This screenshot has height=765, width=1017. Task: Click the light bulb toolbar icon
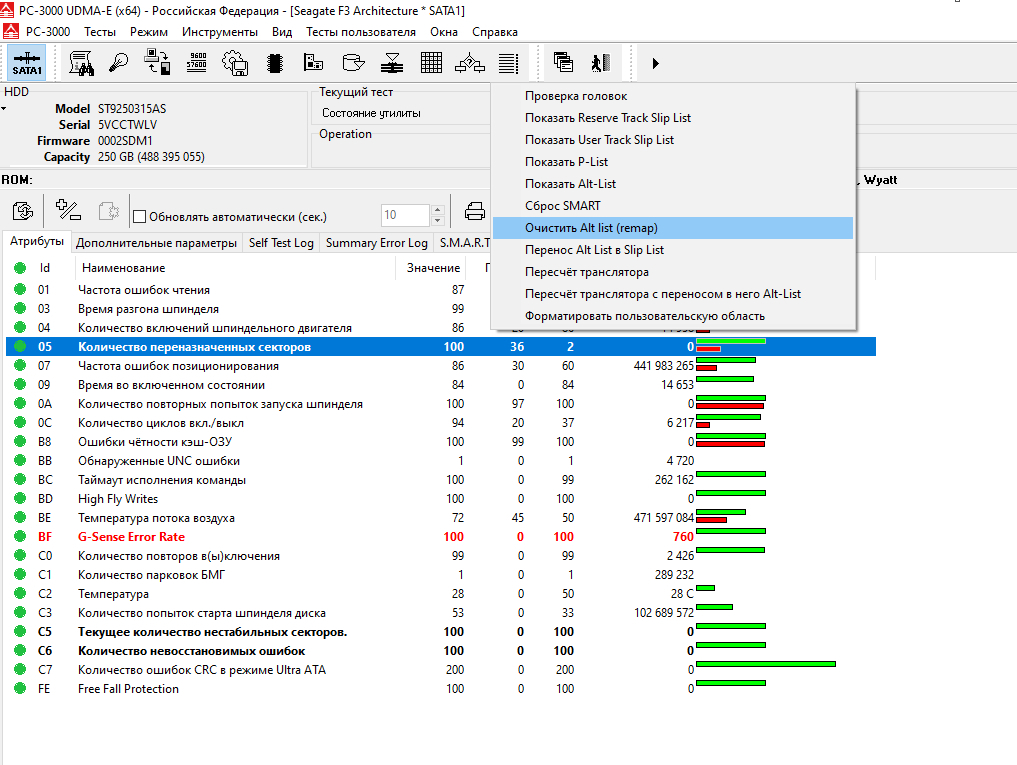119,63
